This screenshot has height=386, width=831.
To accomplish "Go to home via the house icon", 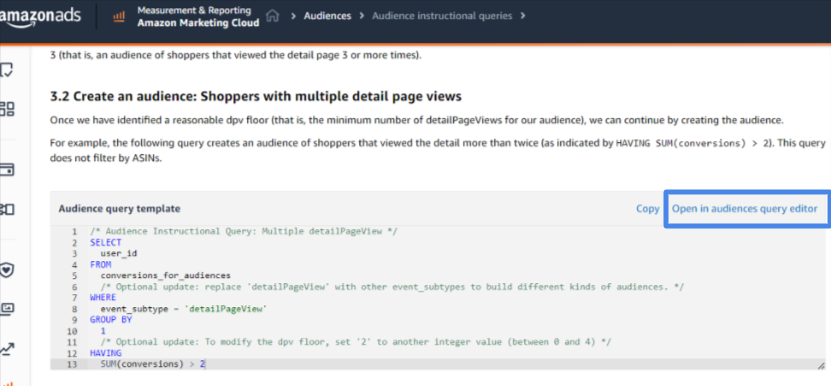I will [x=272, y=16].
